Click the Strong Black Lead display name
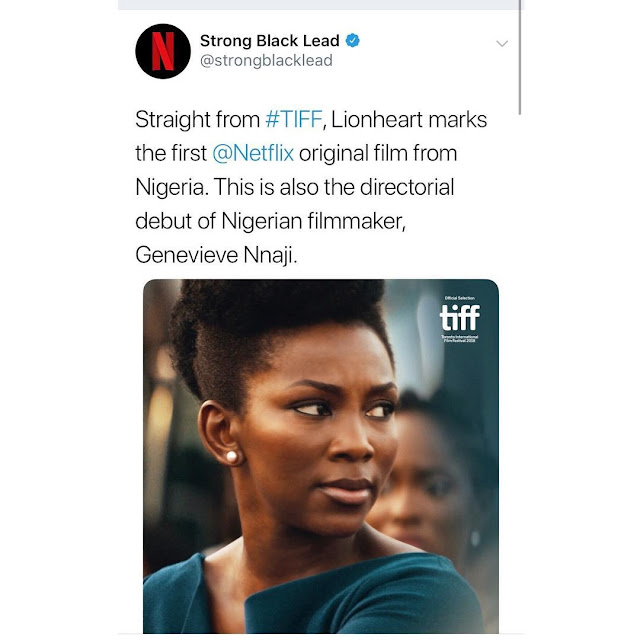 tap(269, 41)
